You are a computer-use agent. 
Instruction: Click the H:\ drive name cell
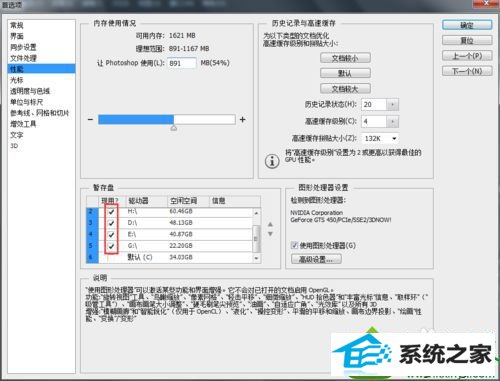click(x=132, y=211)
